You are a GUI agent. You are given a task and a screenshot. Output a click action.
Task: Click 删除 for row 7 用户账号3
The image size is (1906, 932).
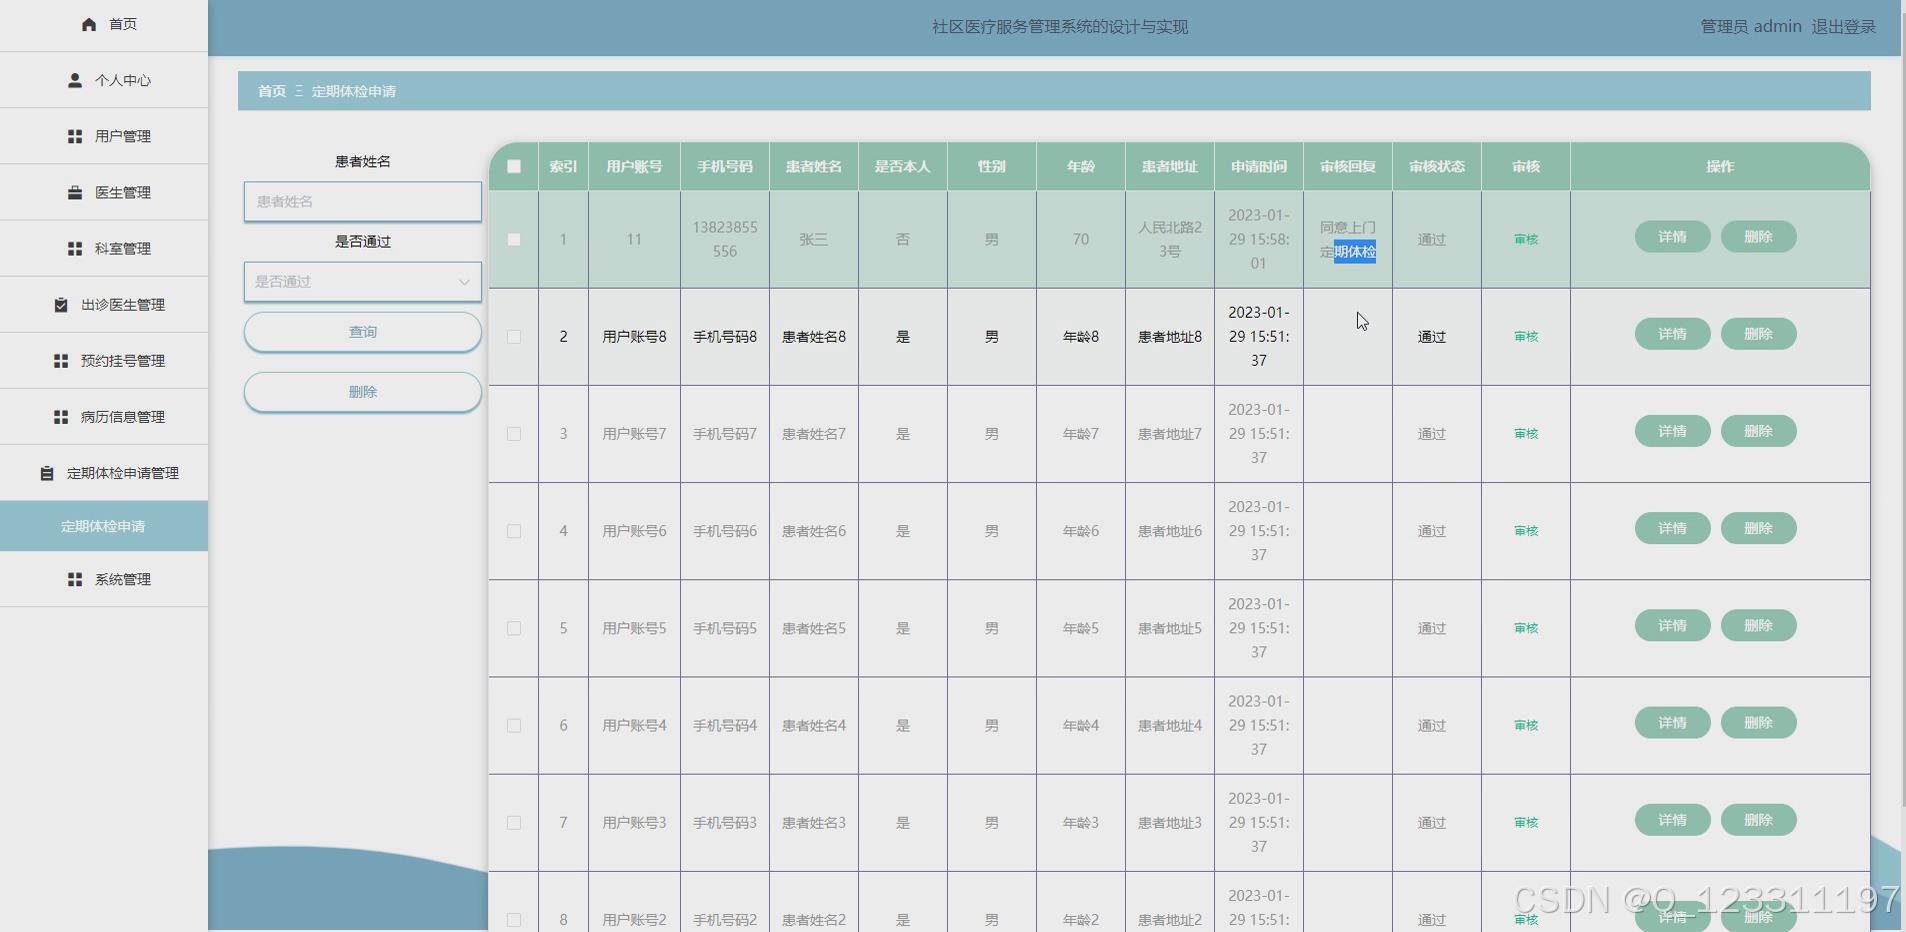click(1758, 819)
